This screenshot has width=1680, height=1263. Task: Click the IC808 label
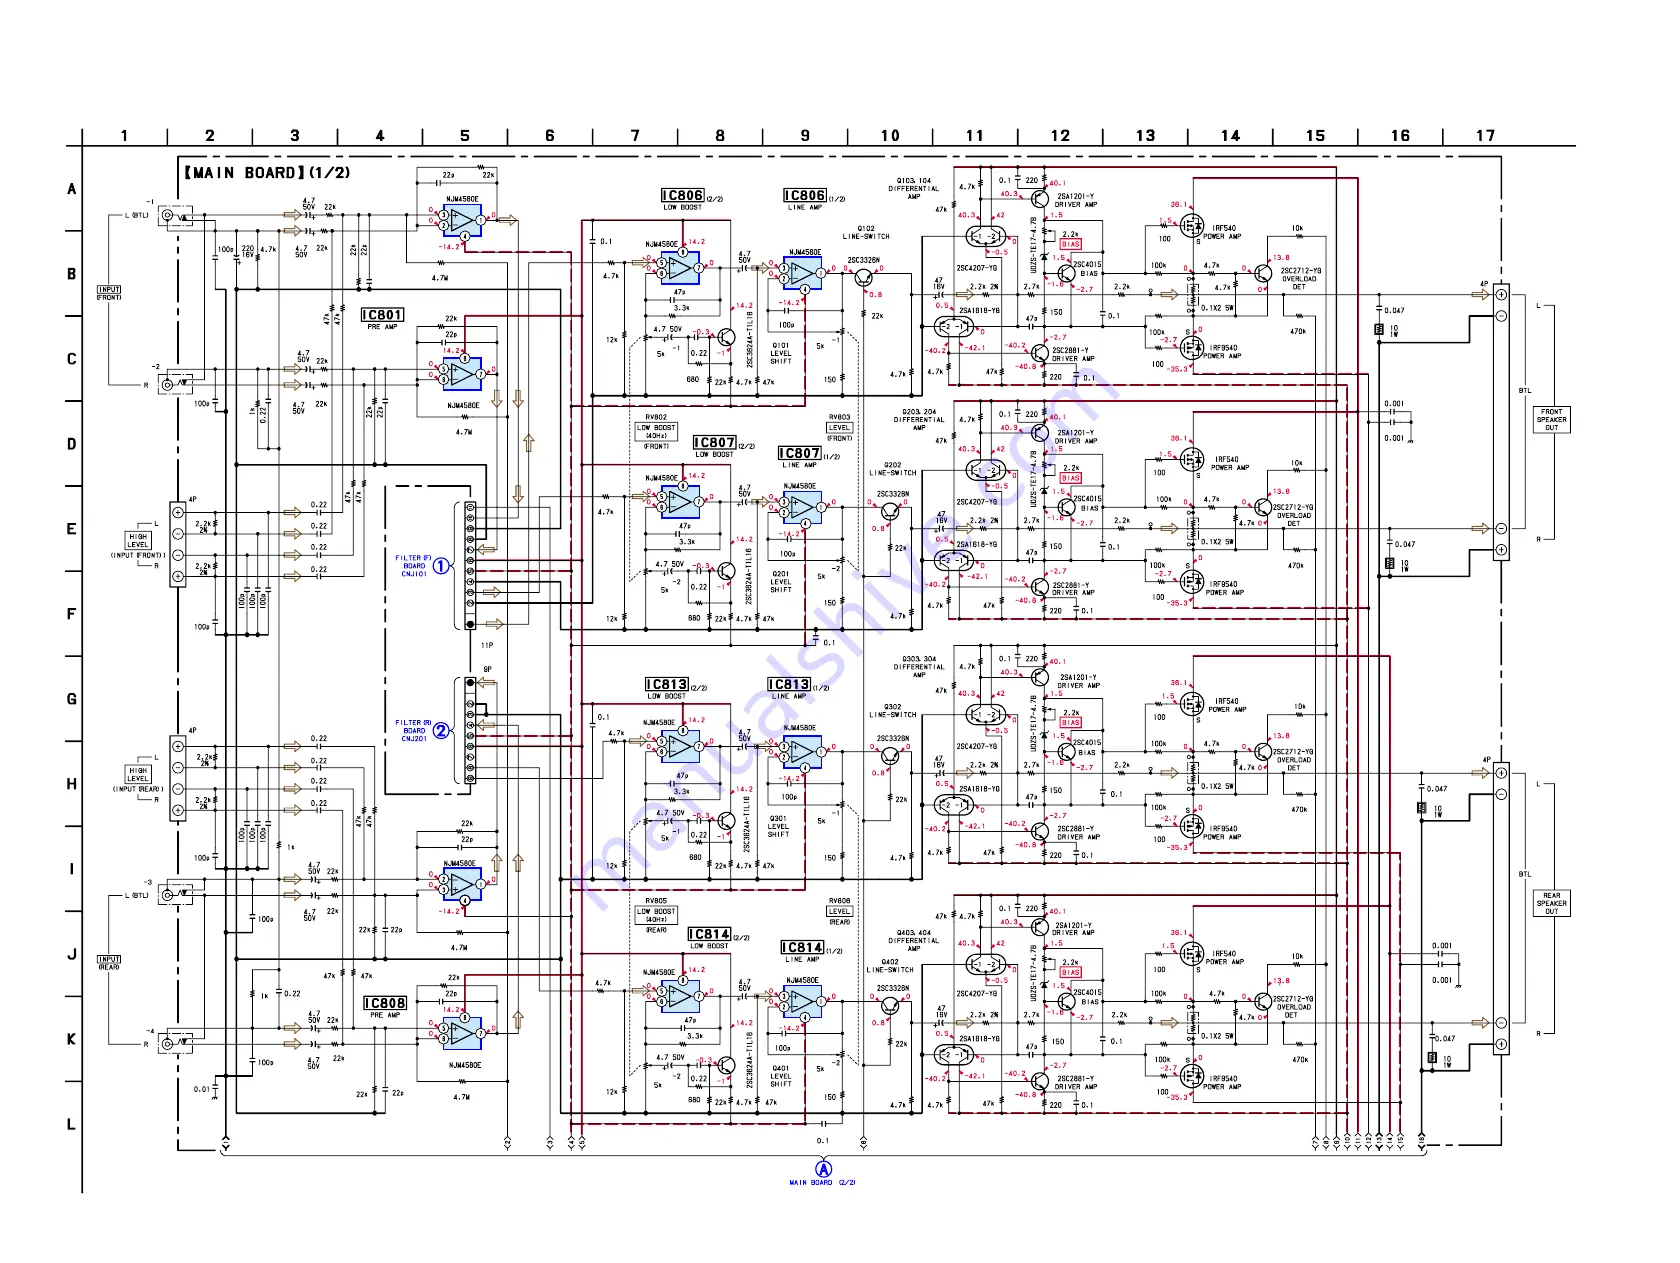(385, 1003)
